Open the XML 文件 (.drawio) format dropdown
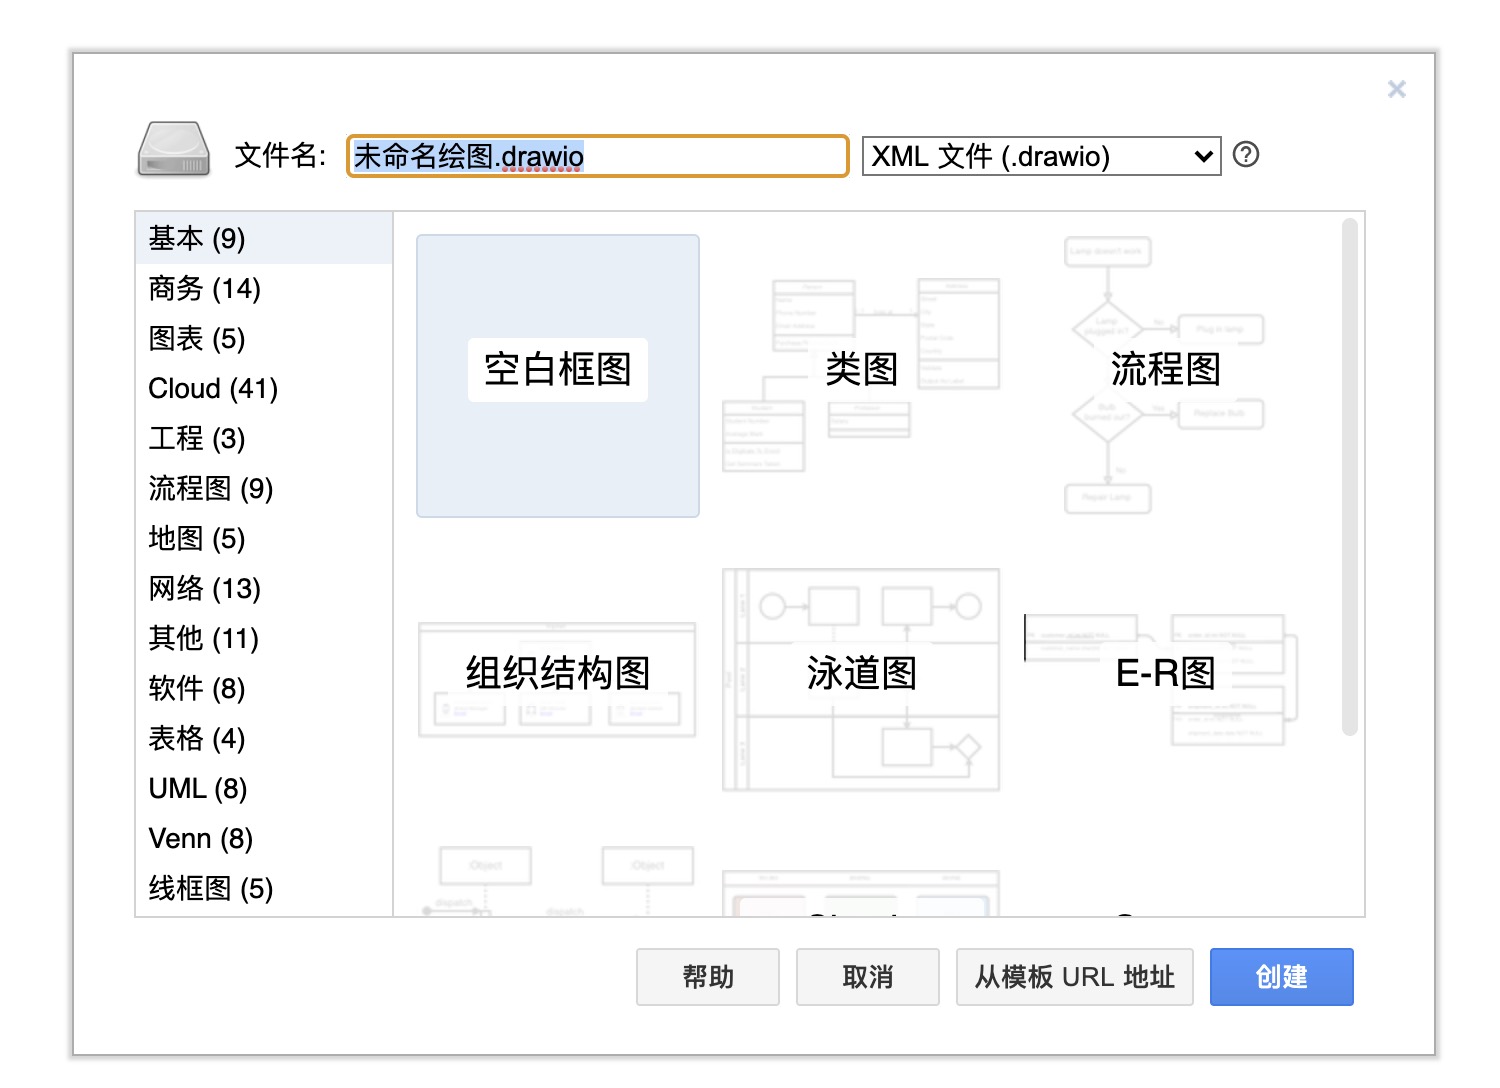 (1041, 156)
